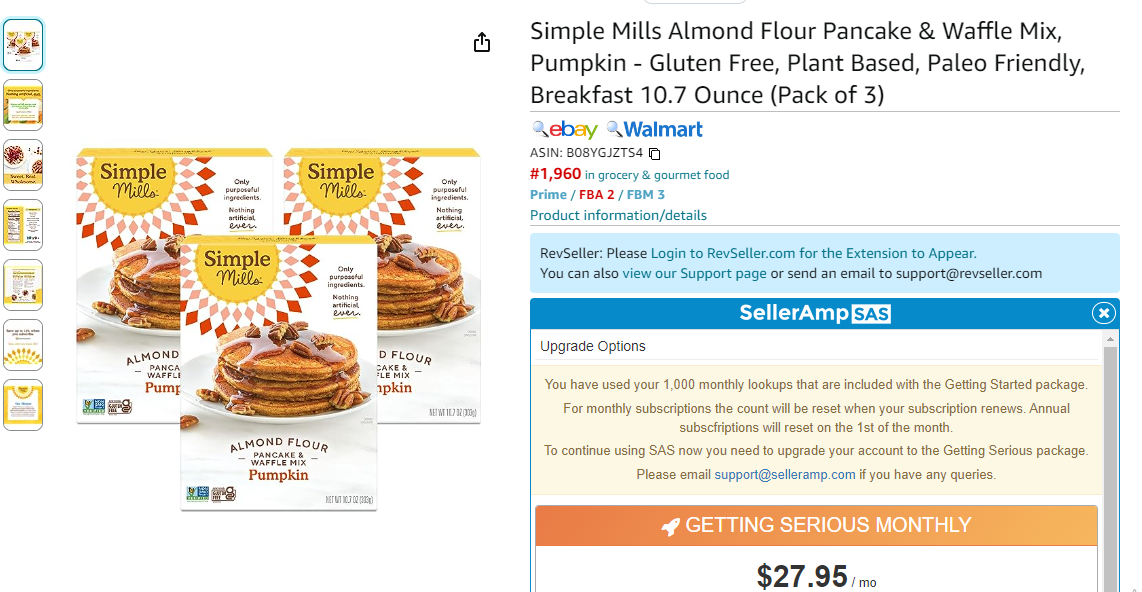This screenshot has height=592, width=1142.
Task: Open the last thumbnail in the strip
Action: tap(23, 404)
